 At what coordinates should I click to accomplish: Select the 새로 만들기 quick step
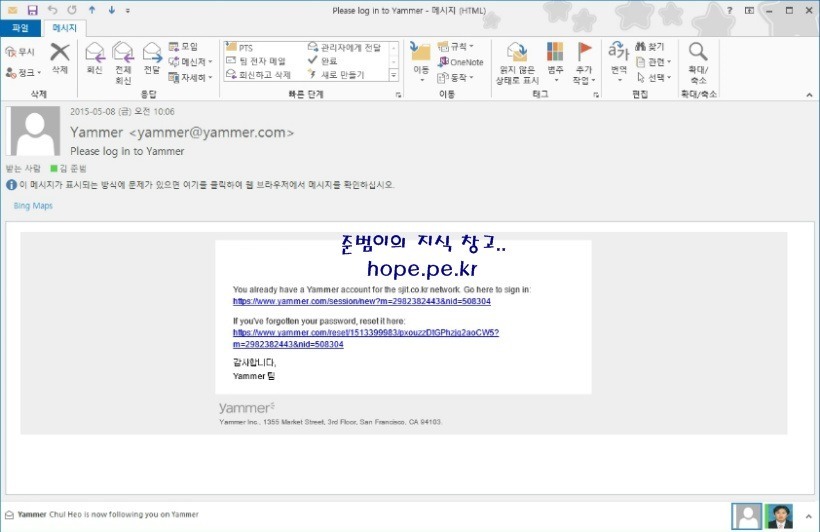[336, 75]
